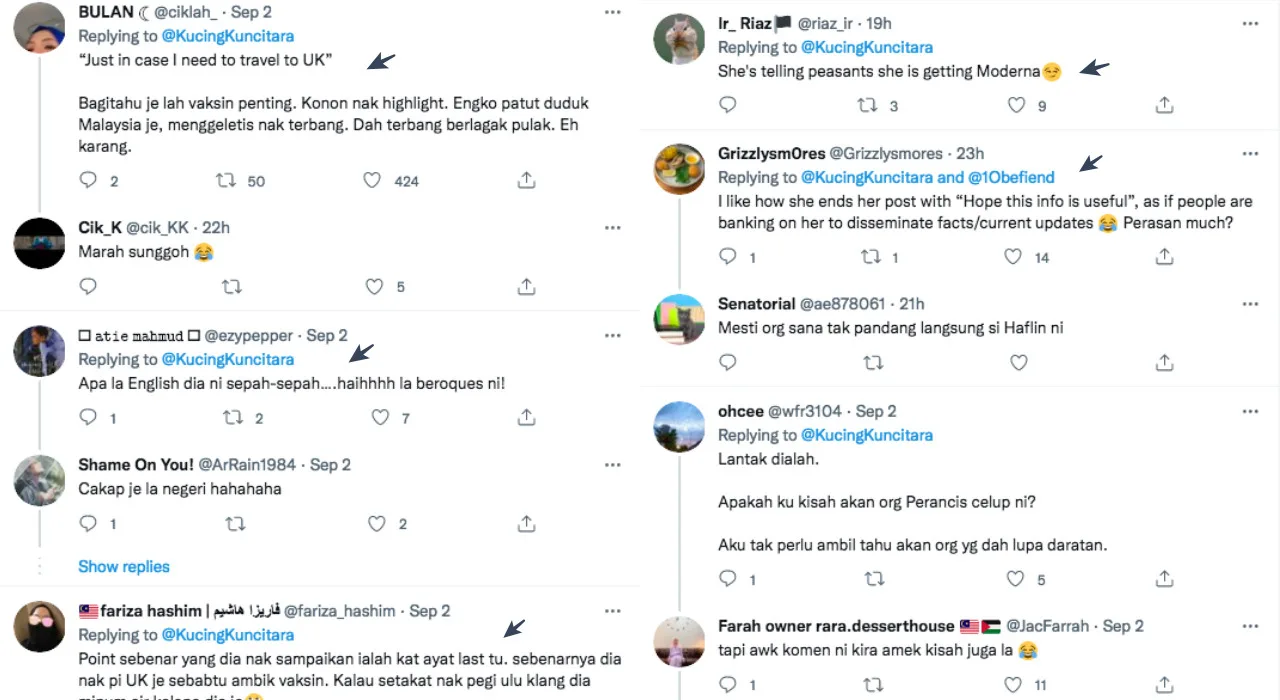This screenshot has height=700, width=1280.
Task: Share BULAN's tweet
Action: pyautogui.click(x=526, y=180)
